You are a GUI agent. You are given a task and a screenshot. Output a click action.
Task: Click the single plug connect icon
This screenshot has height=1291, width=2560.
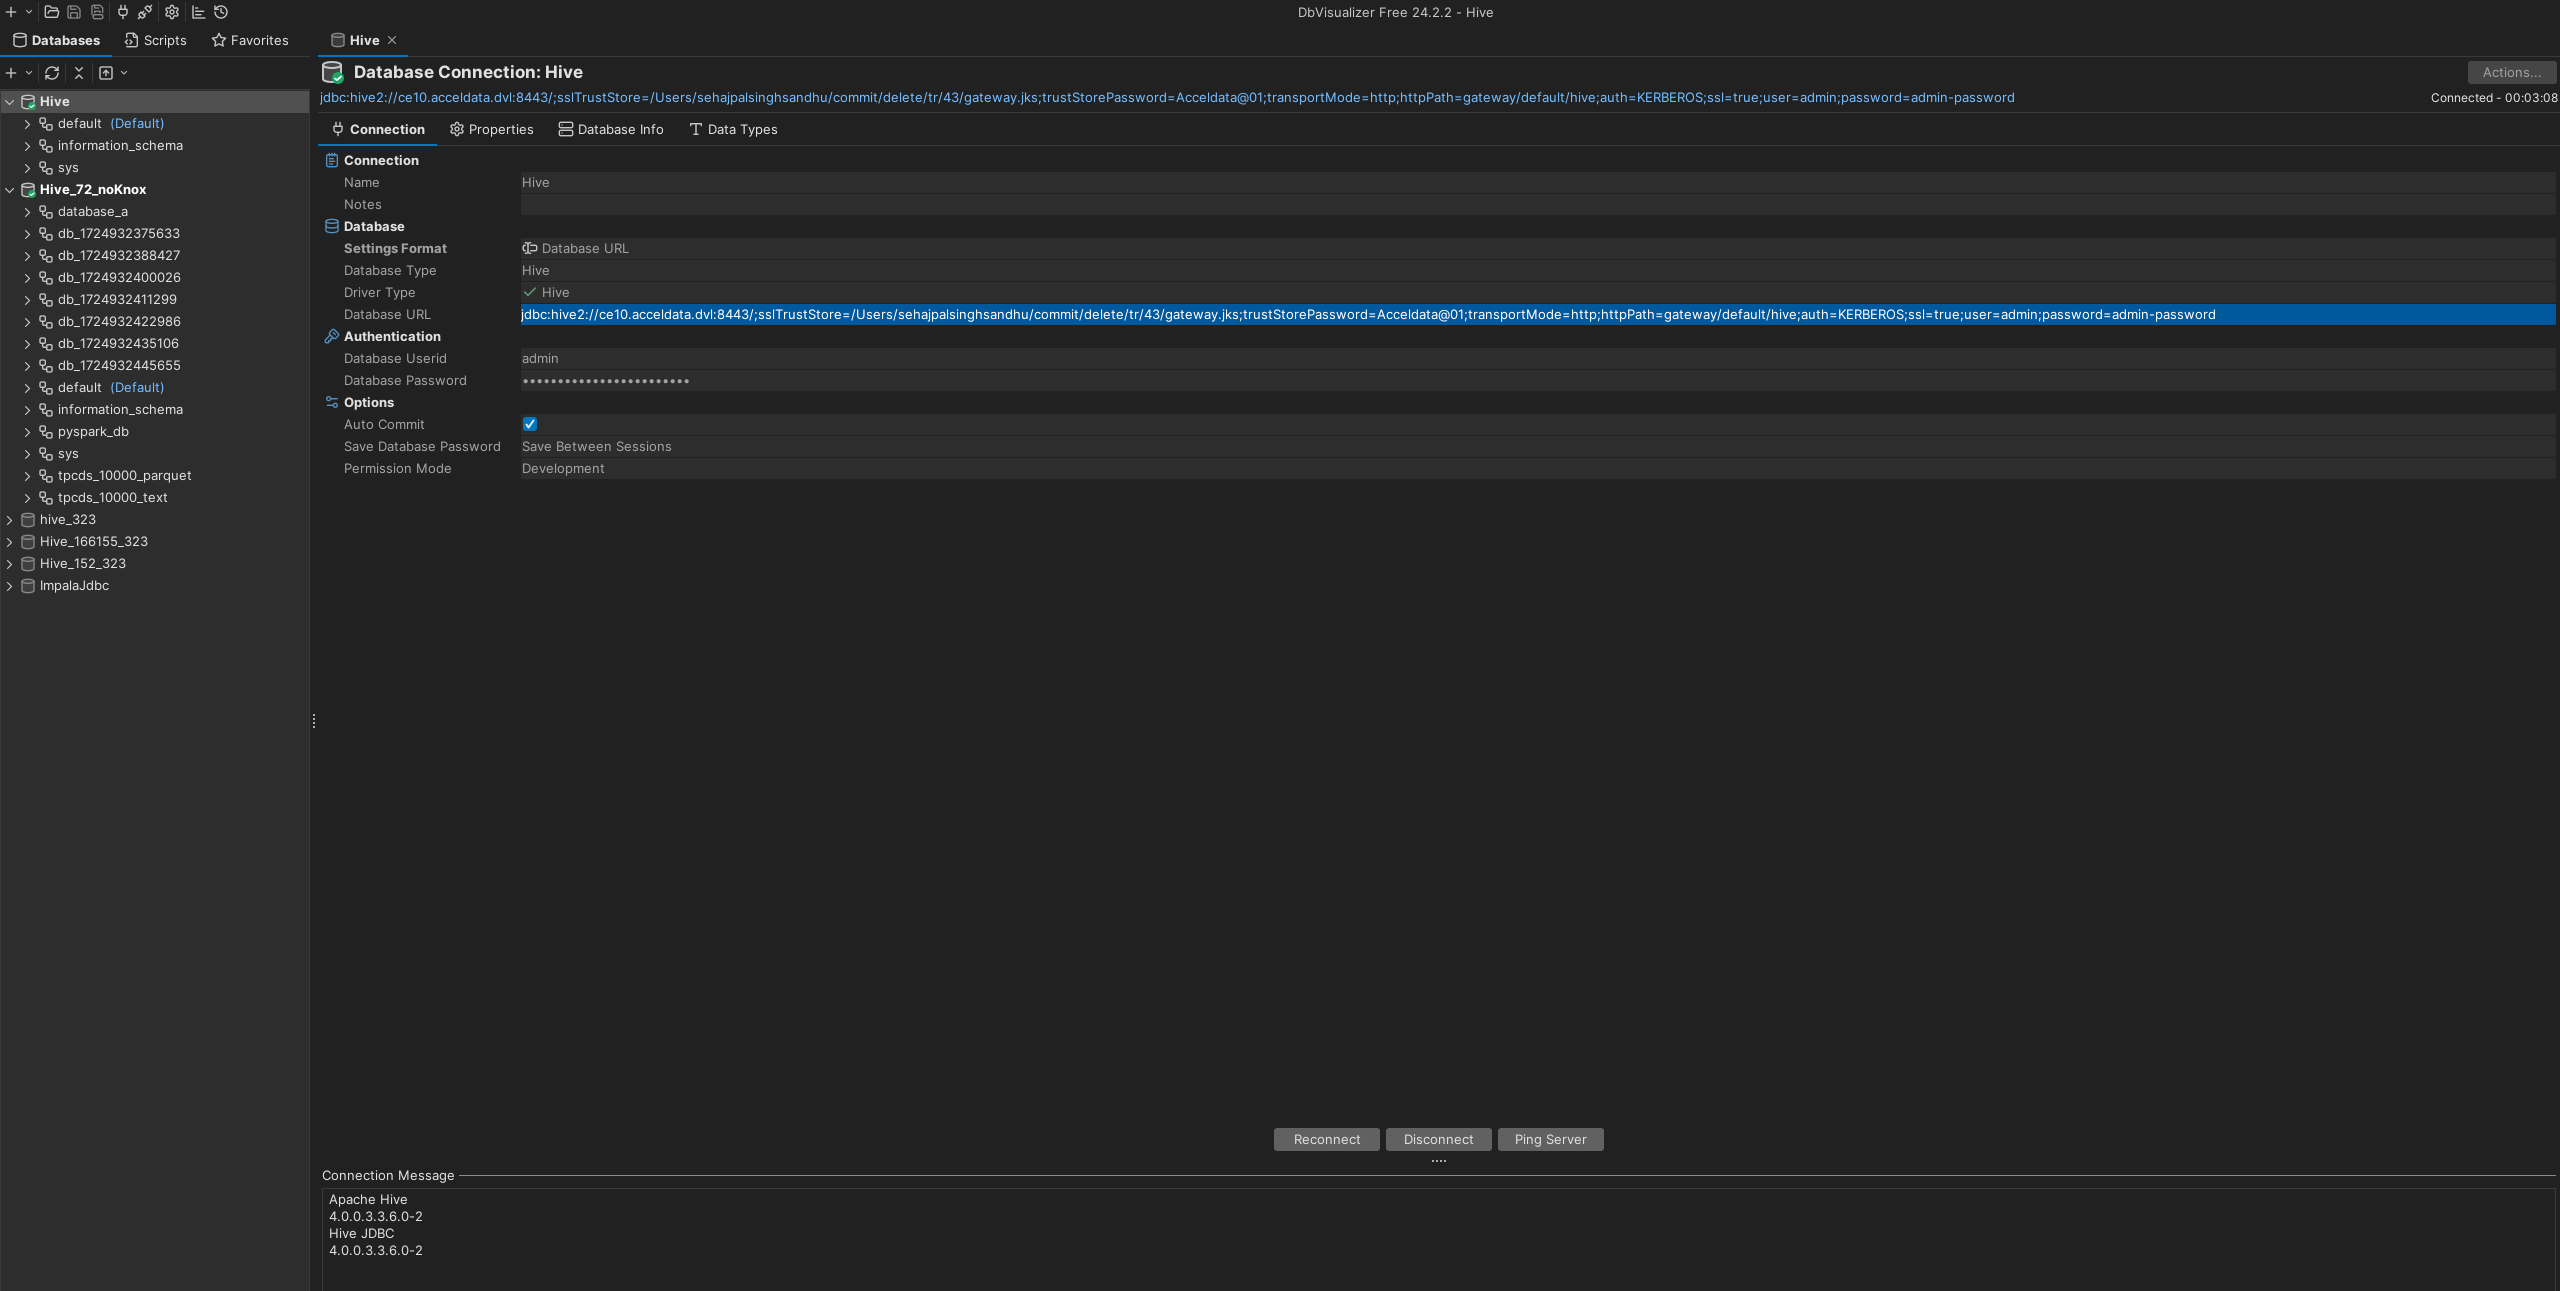coord(123,12)
